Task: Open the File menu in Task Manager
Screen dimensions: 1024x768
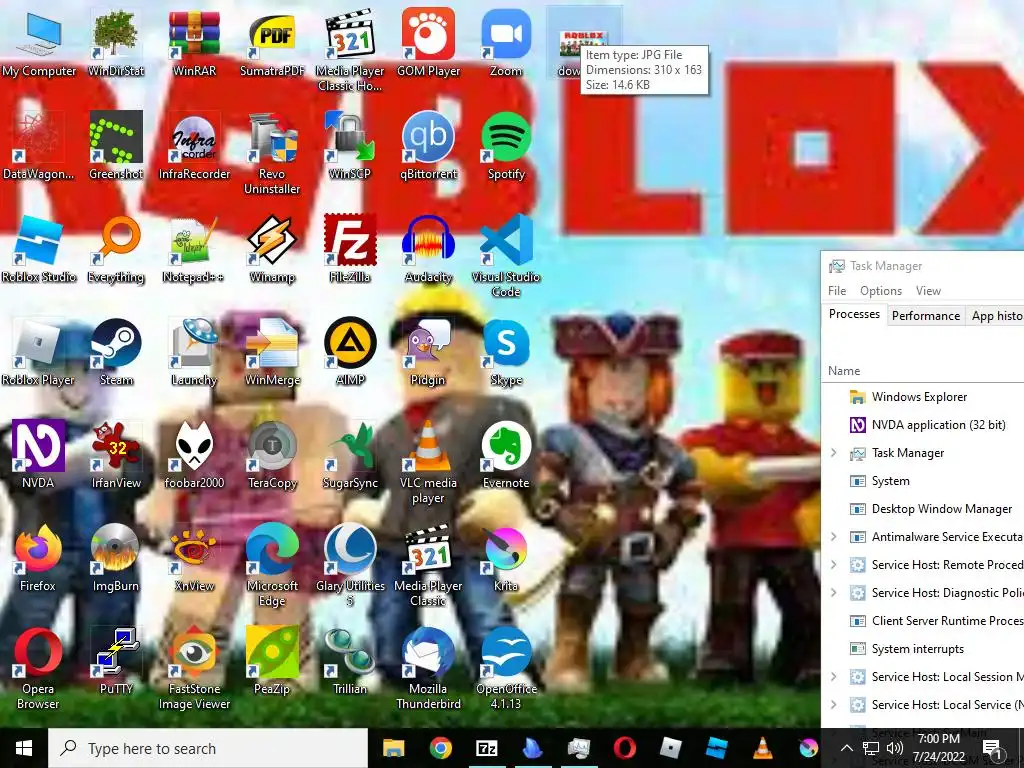Action: coord(837,291)
